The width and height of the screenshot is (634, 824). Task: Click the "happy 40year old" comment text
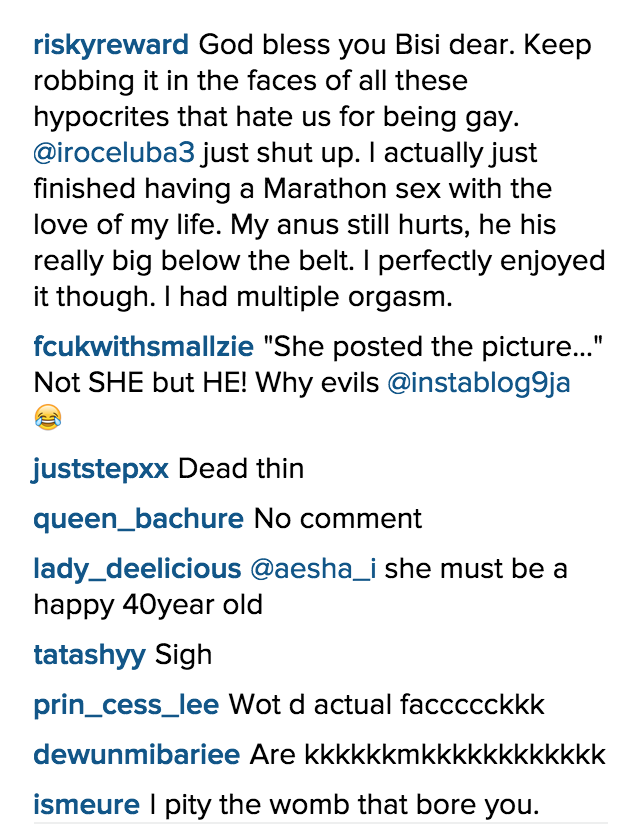point(148,604)
